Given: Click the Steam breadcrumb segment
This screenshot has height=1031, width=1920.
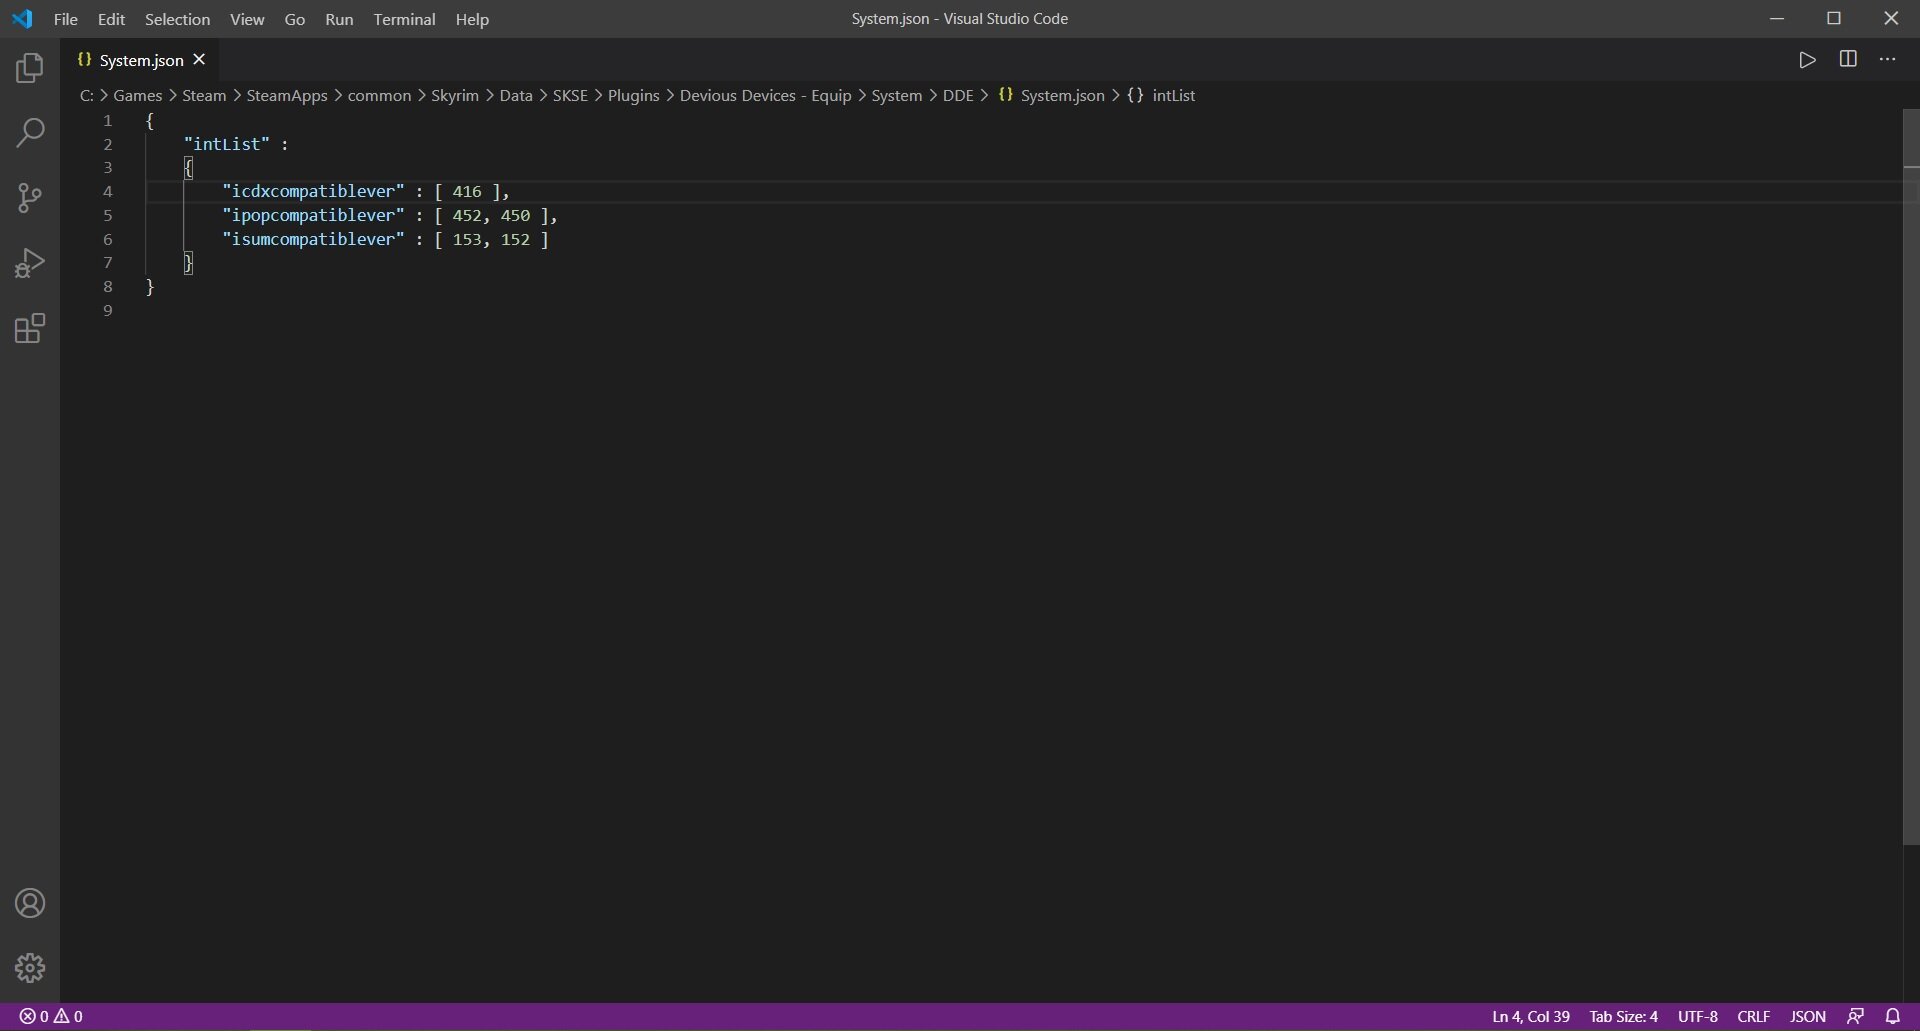Looking at the screenshot, I should click(x=204, y=95).
